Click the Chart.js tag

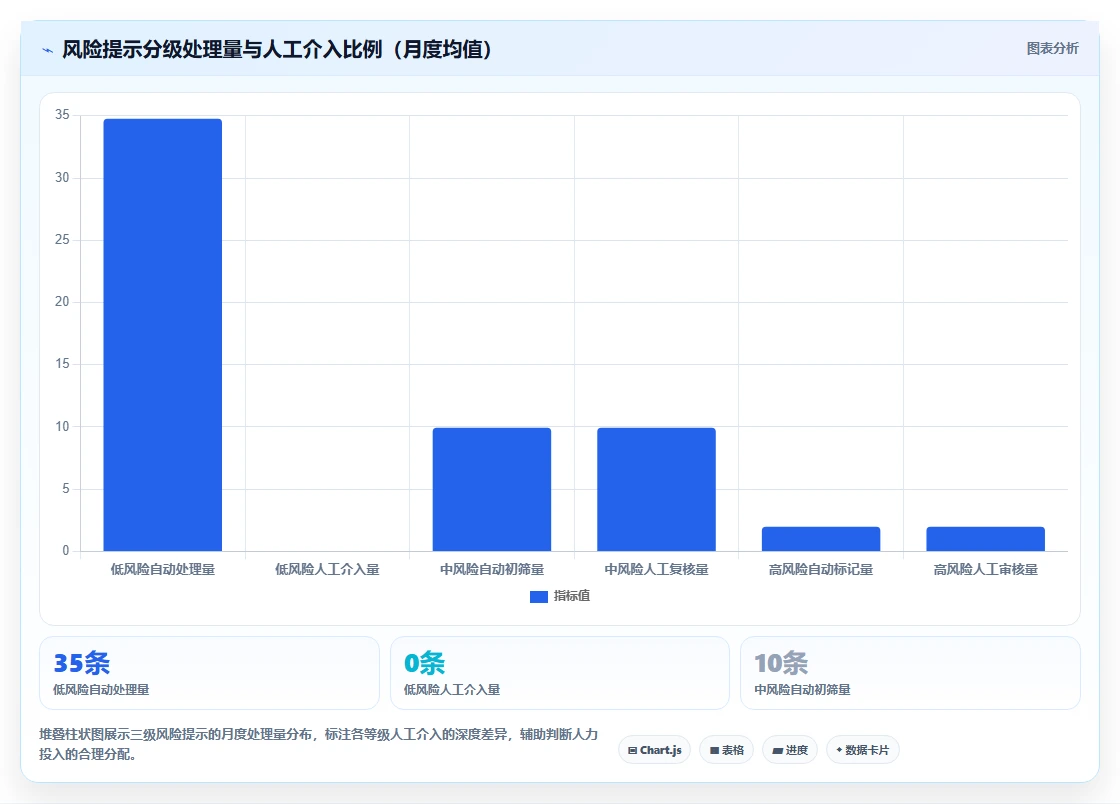654,750
